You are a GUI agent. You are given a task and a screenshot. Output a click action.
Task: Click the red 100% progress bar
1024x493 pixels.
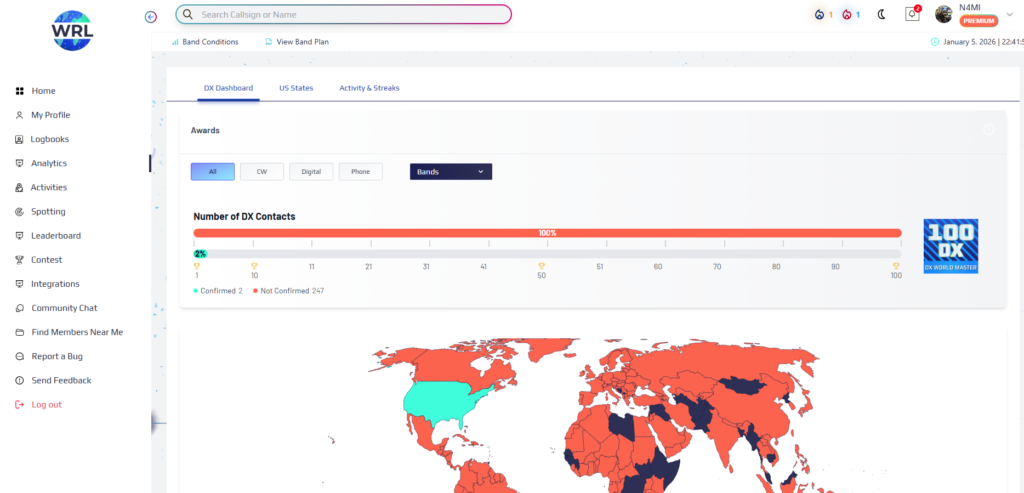coord(547,233)
